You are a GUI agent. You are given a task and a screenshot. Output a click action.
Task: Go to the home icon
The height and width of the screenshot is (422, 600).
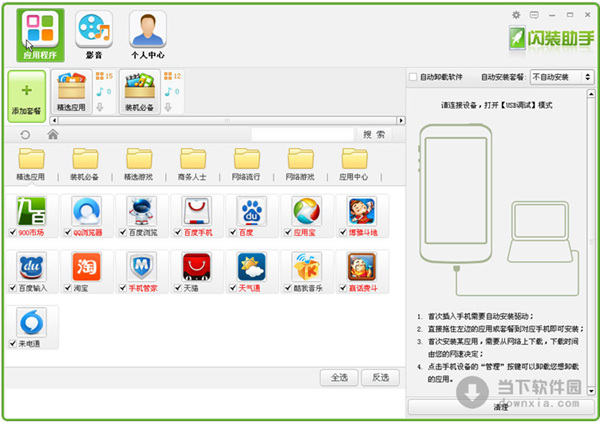[53, 134]
